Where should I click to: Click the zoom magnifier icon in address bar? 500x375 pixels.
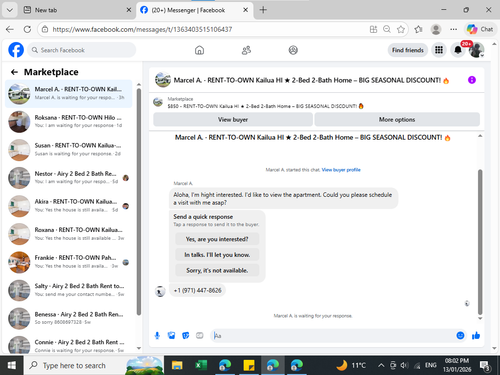[x=387, y=29]
